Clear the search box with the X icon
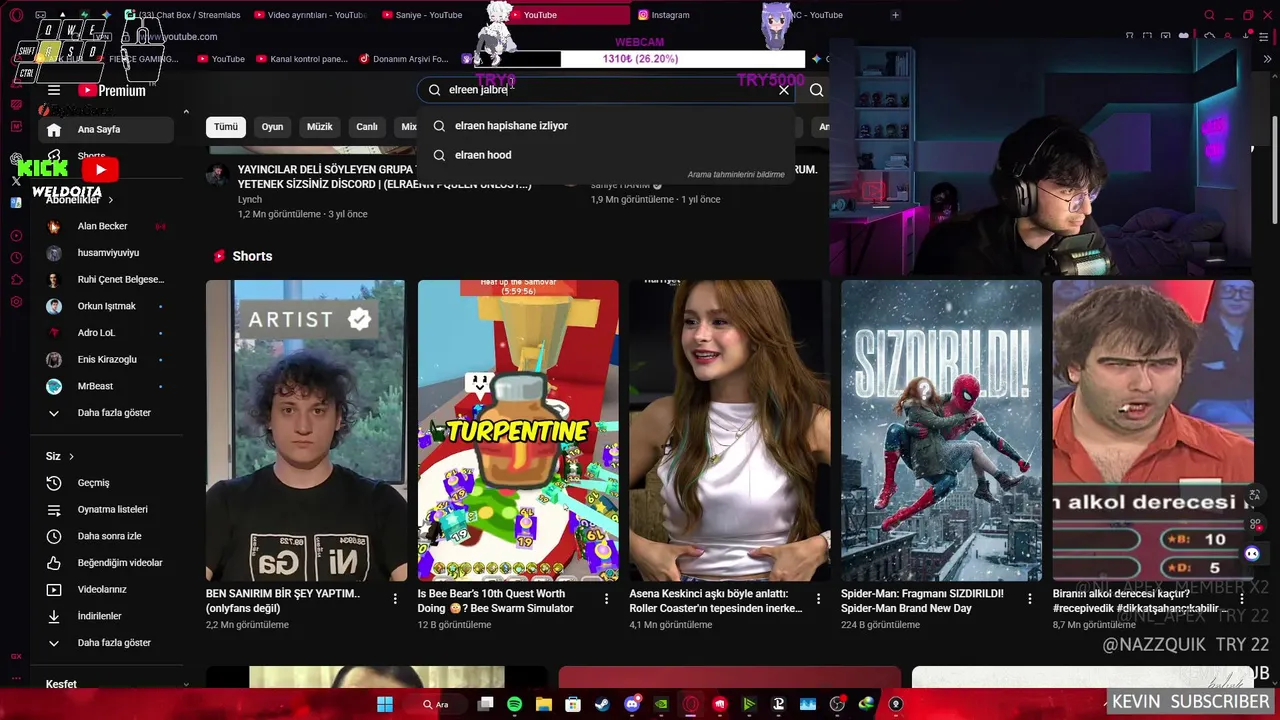Screen dimensions: 1280x720 pos(784,90)
